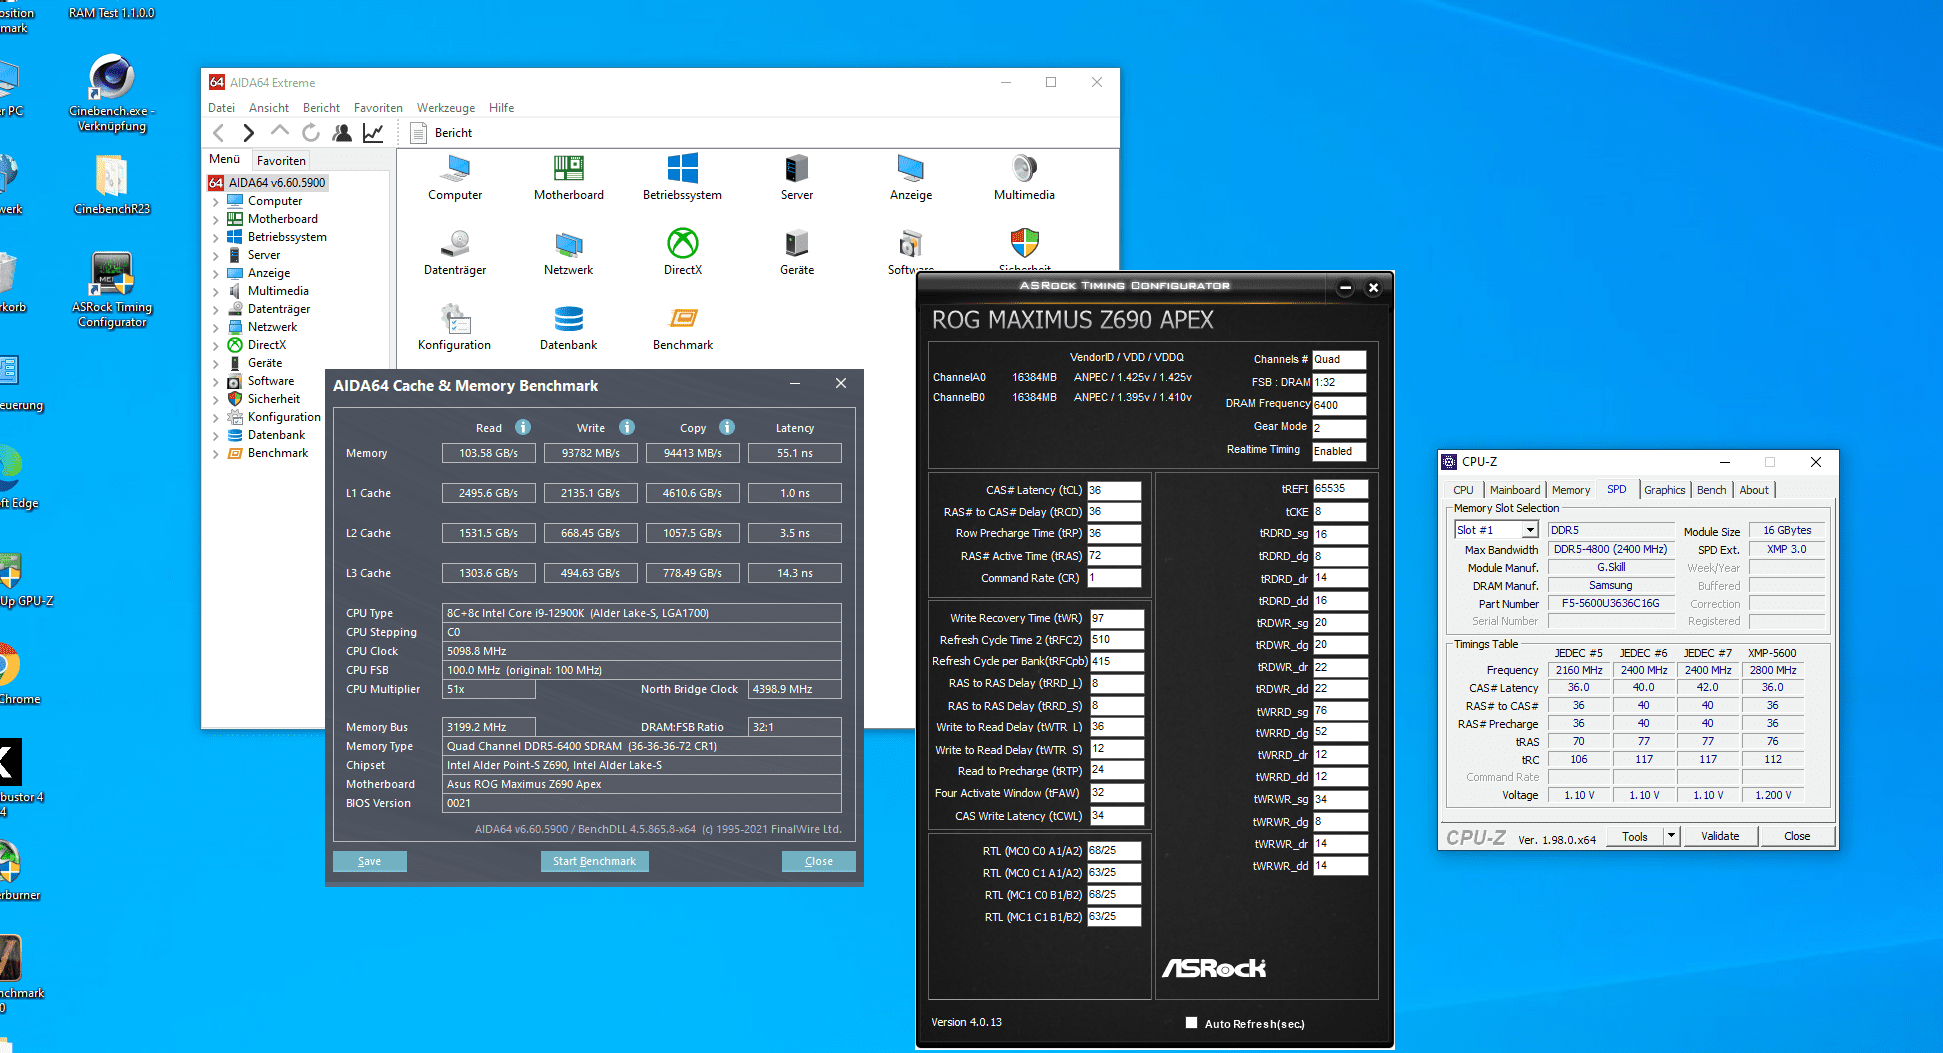Screen dimensions: 1943x1053
Task: Expand the Benchmark tree node
Action: [x=215, y=454]
